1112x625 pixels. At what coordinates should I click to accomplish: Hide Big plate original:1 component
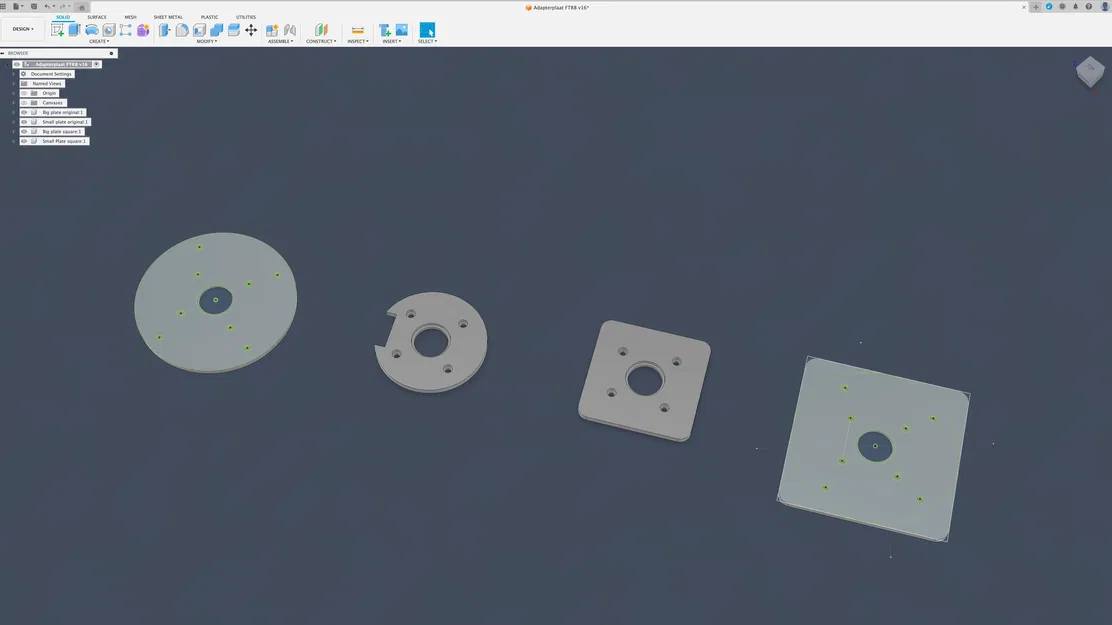click(x=24, y=112)
